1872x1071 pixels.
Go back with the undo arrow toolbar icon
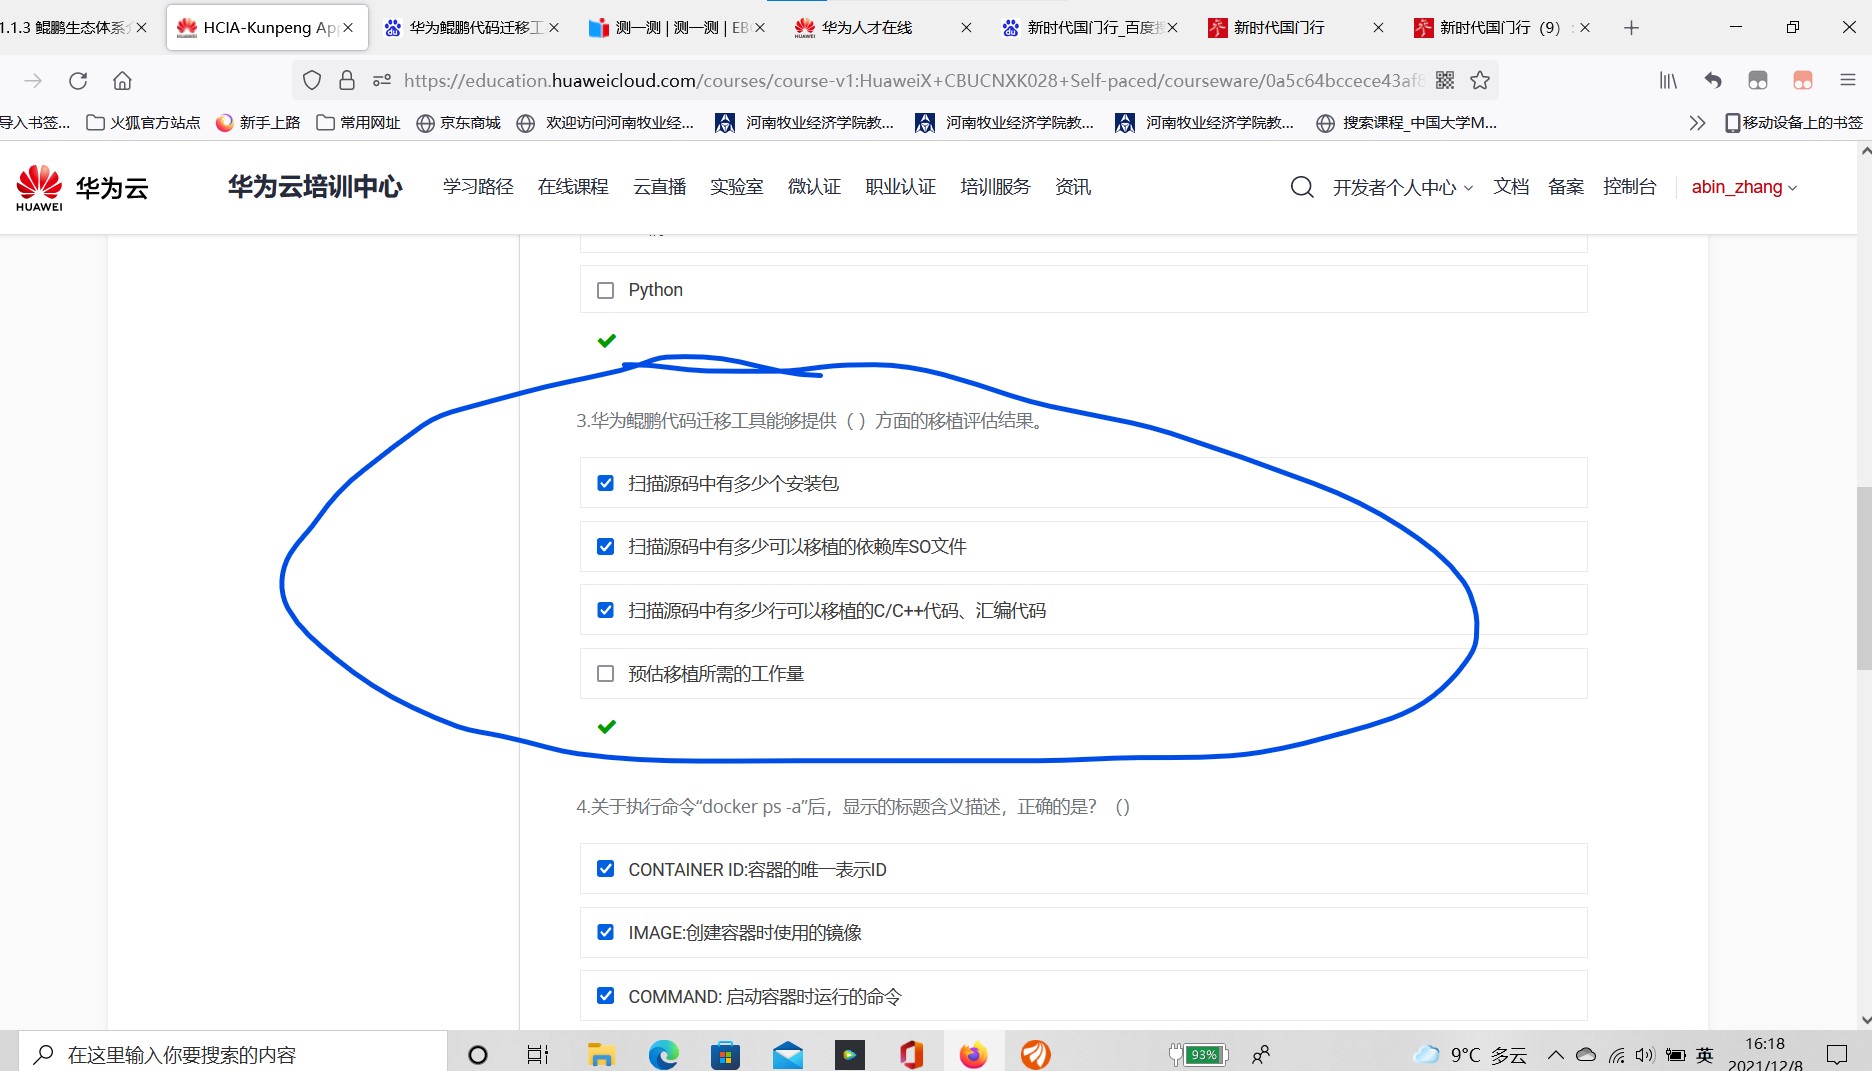(1713, 81)
